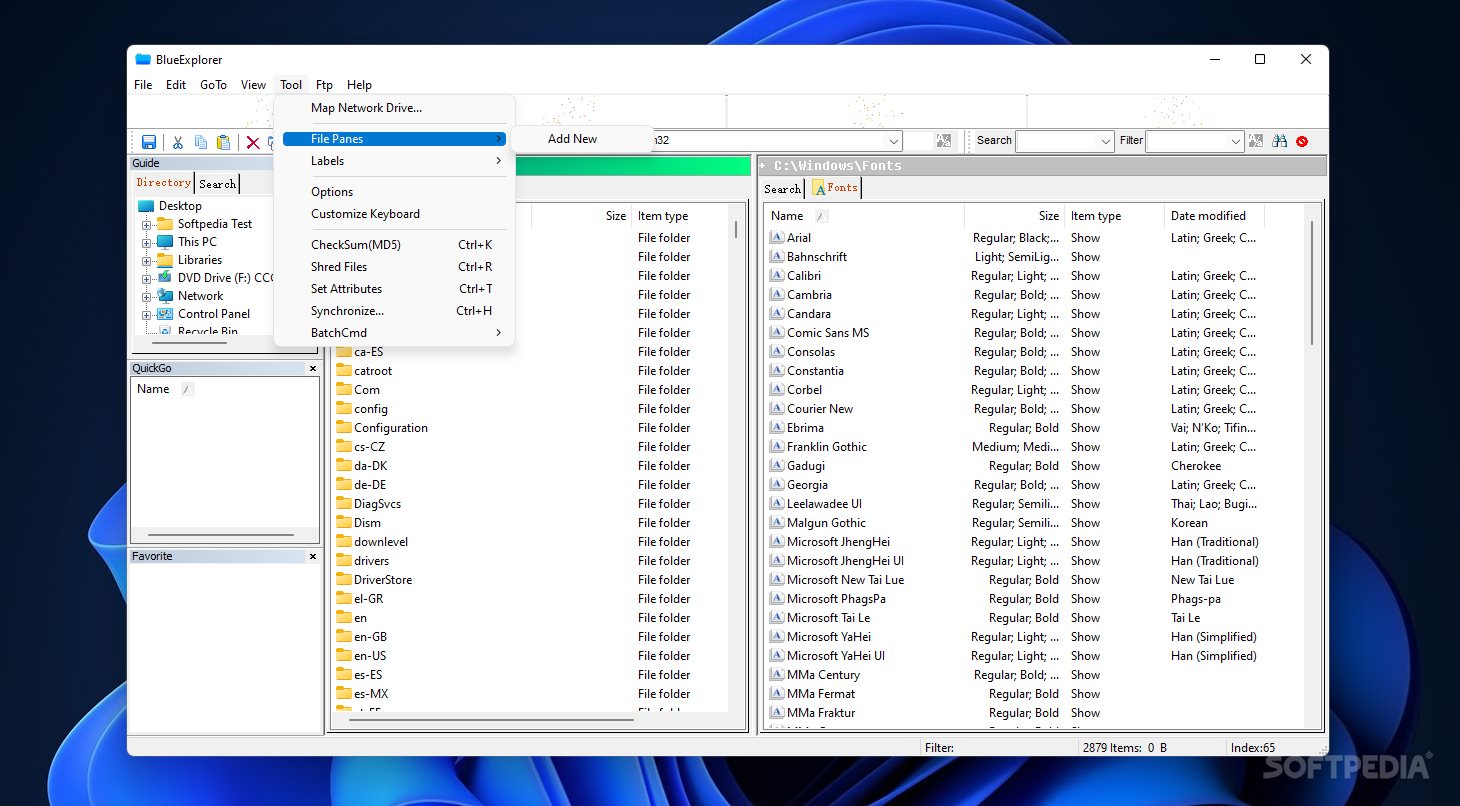Open Options from Tool menu
The height and width of the screenshot is (806, 1460).
coord(394,192)
